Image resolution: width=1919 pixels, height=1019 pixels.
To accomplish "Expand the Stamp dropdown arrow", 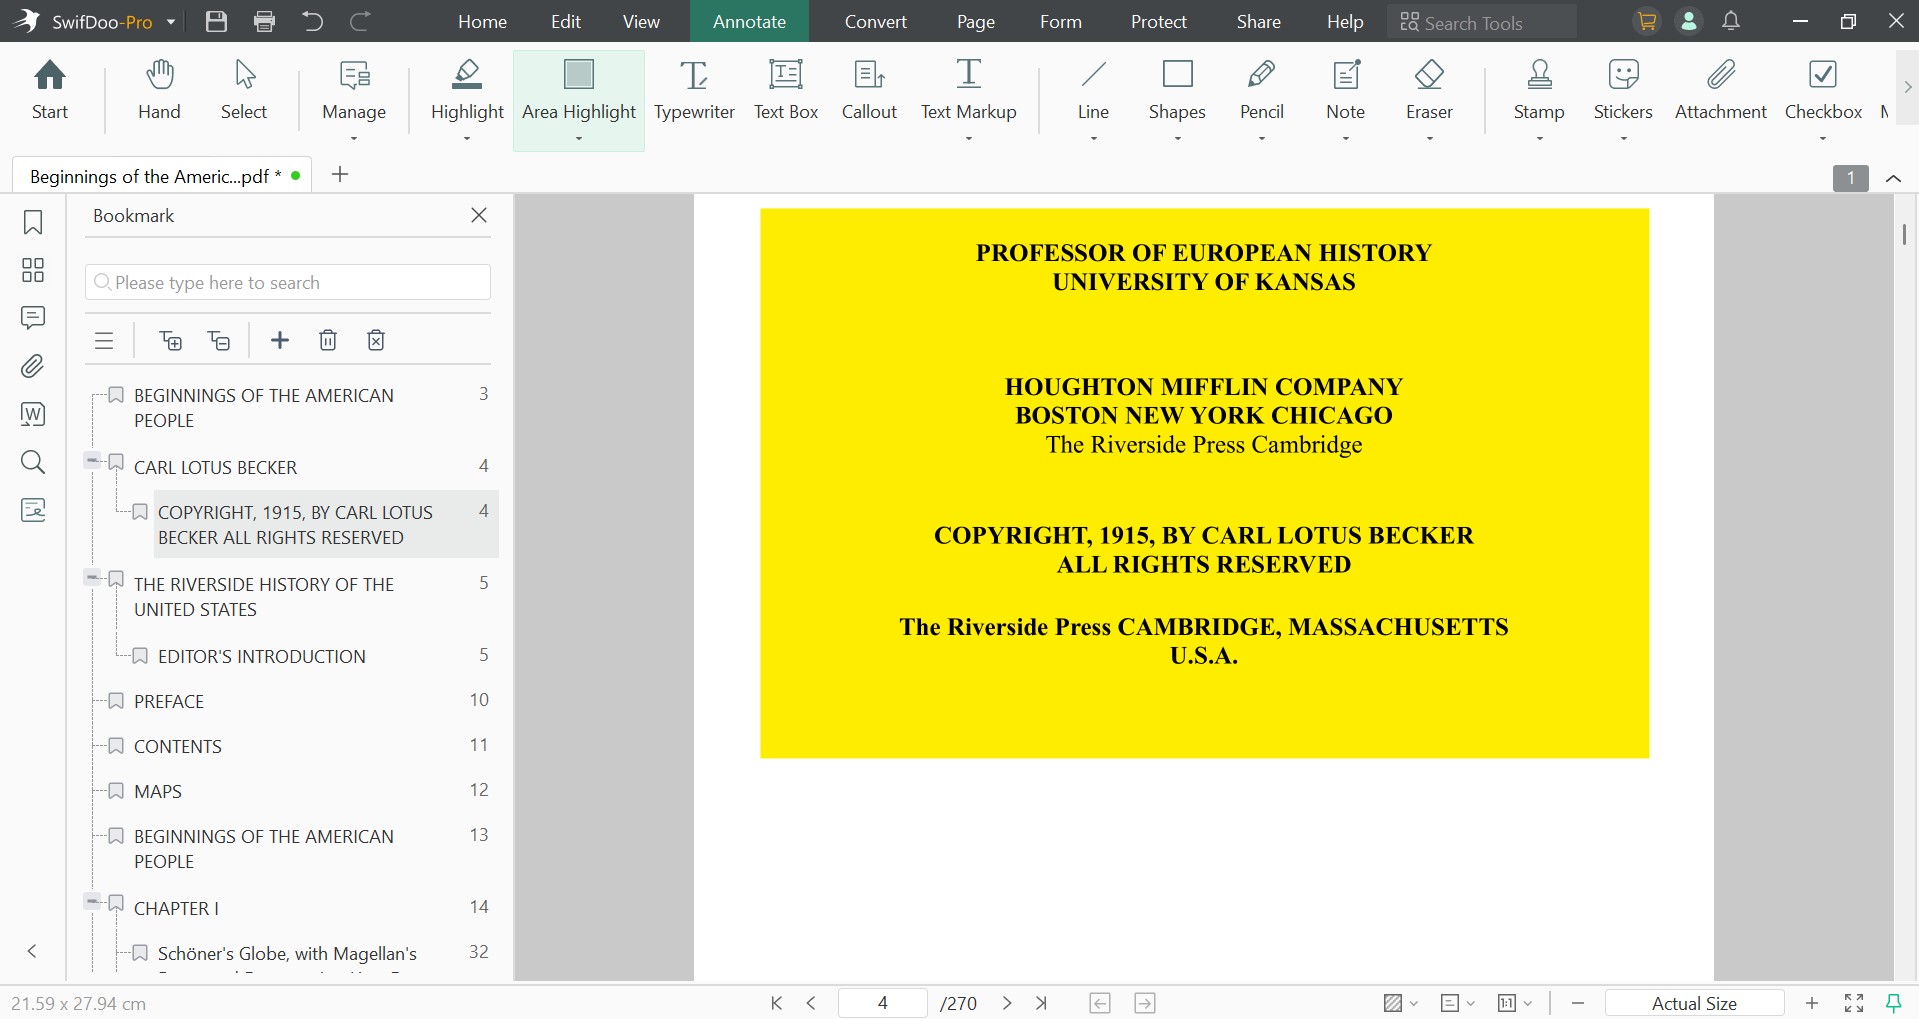I will click(x=1539, y=138).
